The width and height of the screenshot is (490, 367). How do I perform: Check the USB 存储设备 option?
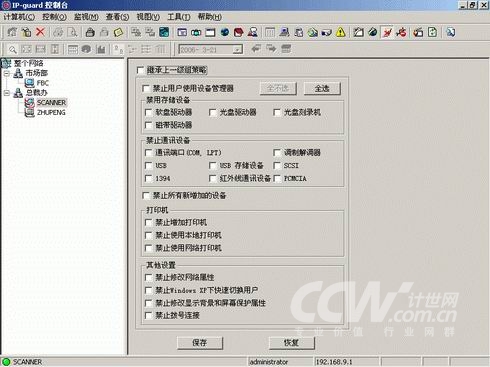[x=212, y=165]
